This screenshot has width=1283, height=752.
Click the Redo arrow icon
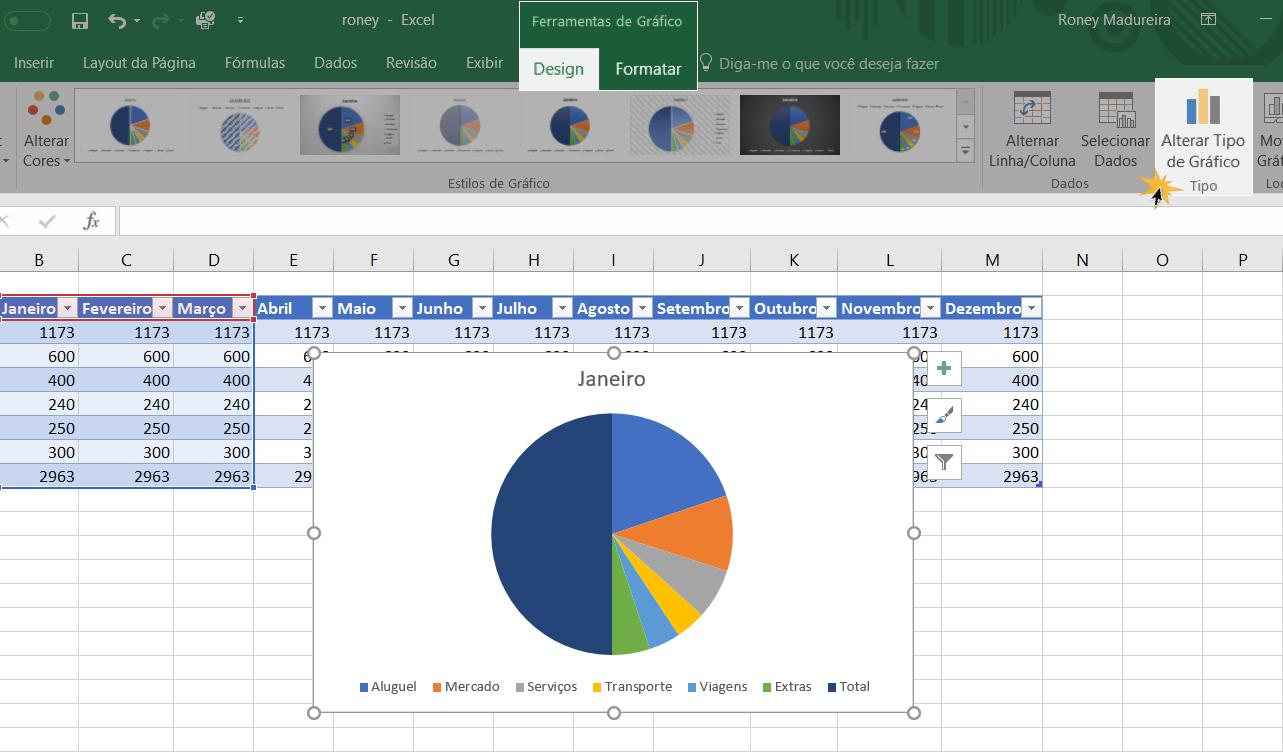[x=161, y=20]
